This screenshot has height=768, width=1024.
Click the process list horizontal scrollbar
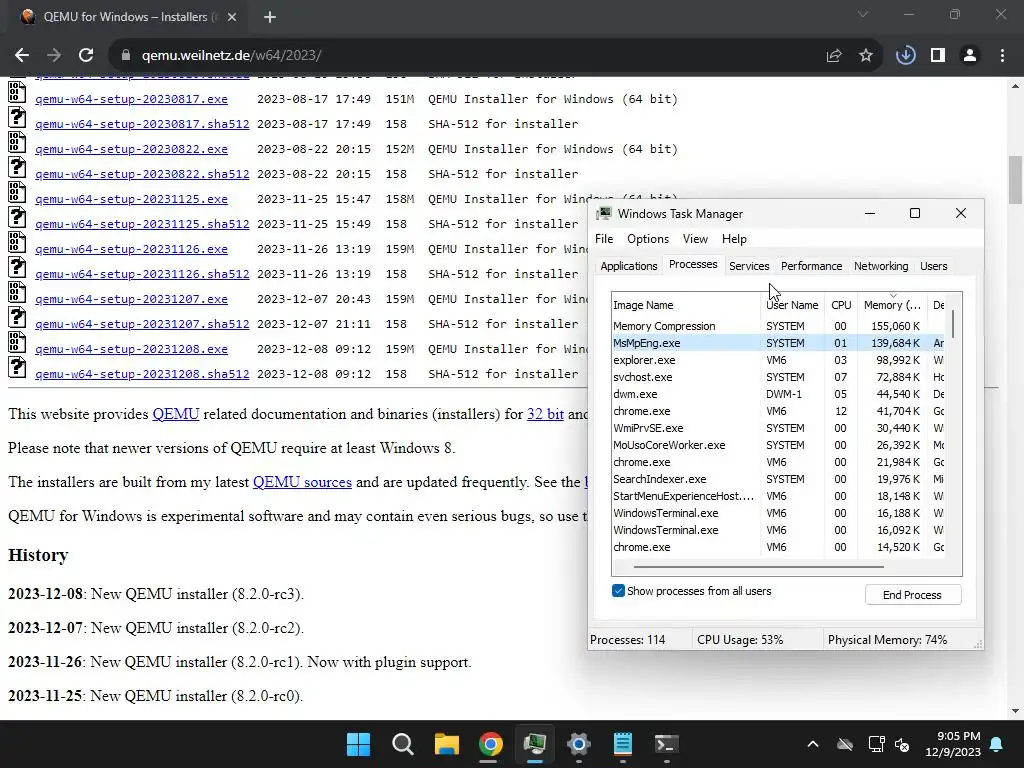[758, 567]
